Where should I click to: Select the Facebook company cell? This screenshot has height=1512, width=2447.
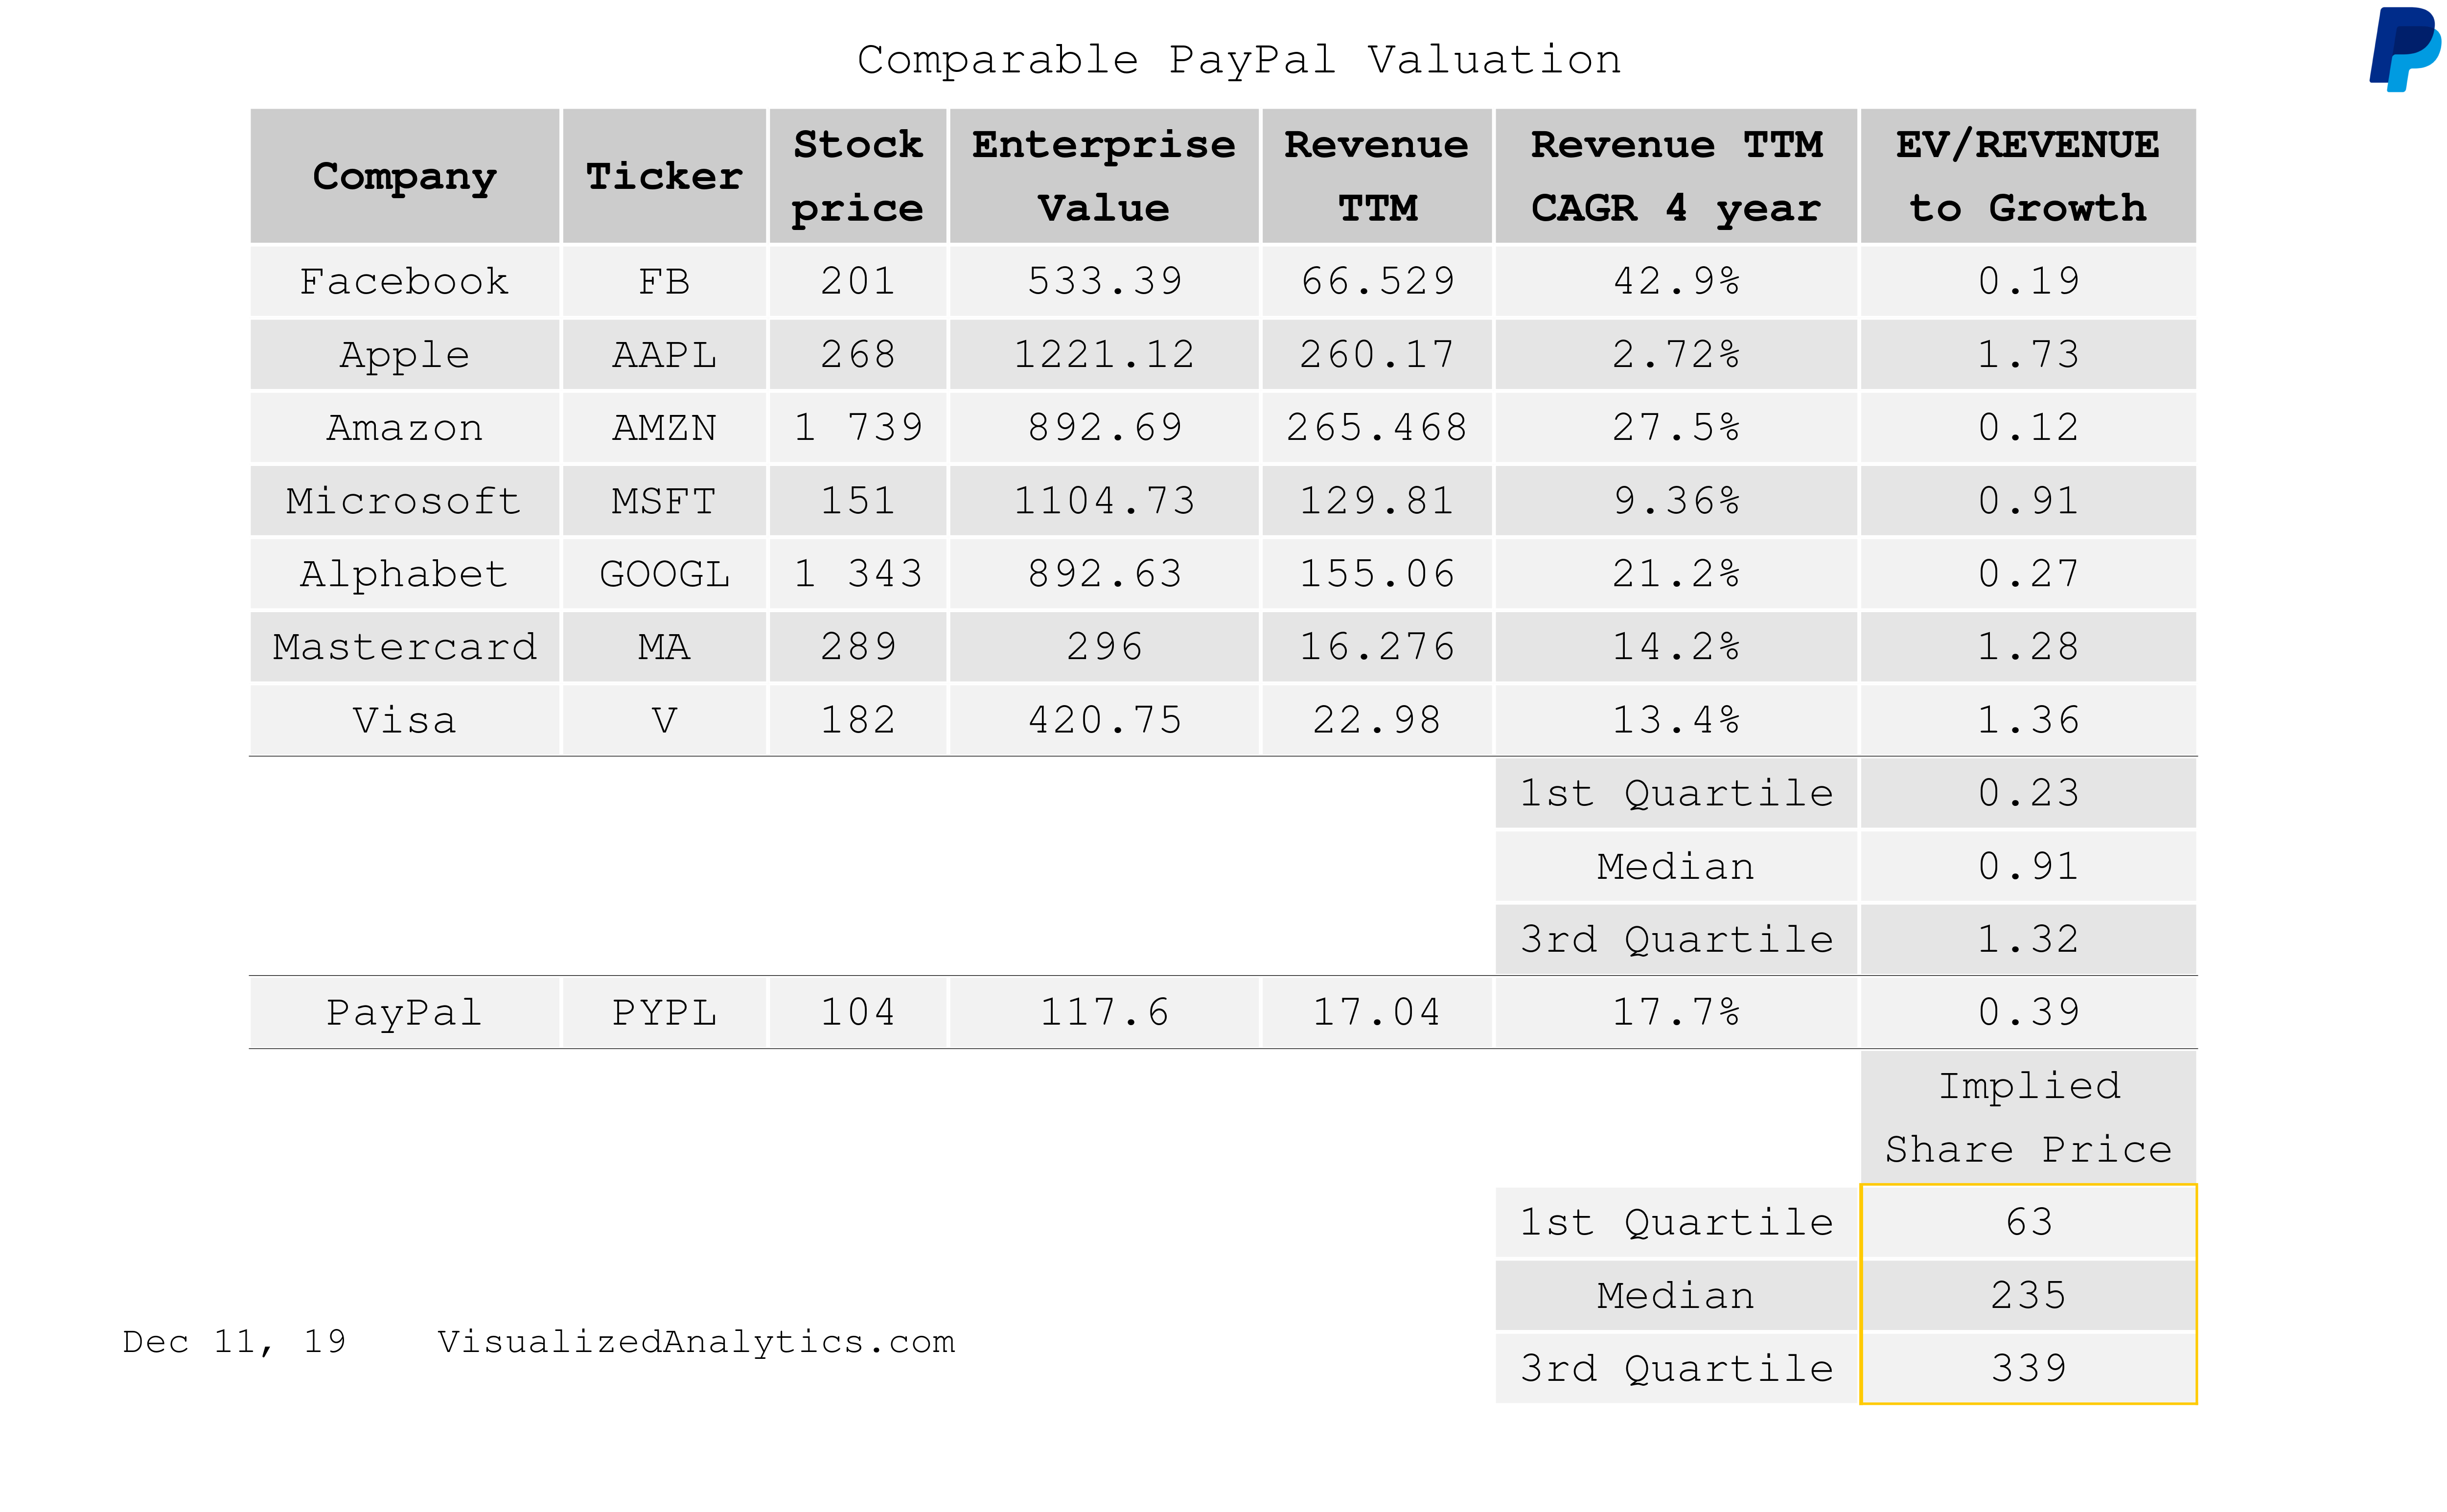pyautogui.click(x=404, y=282)
